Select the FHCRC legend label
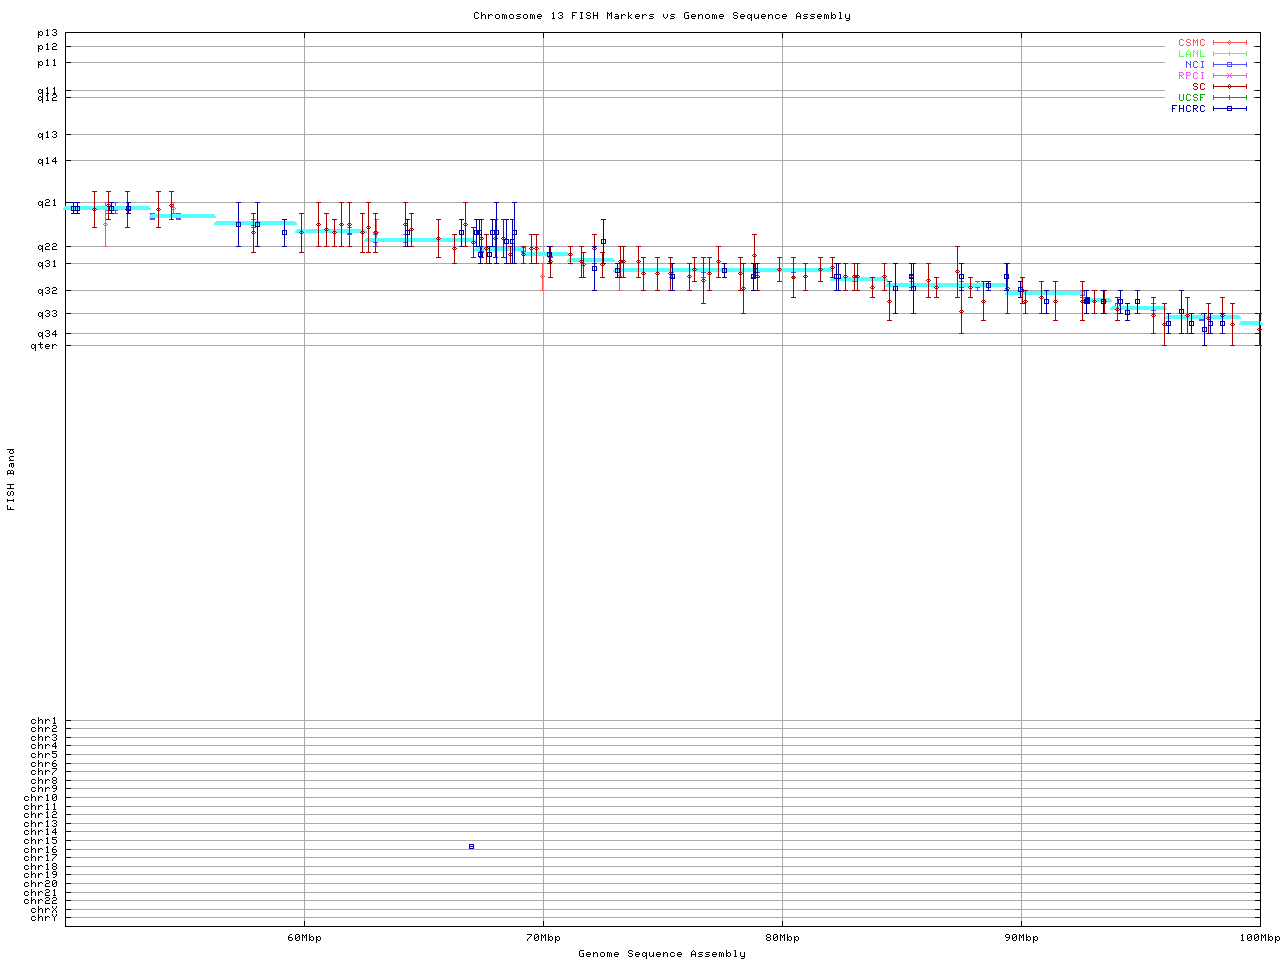Viewport: 1280px width, 960px height. tap(1188, 109)
